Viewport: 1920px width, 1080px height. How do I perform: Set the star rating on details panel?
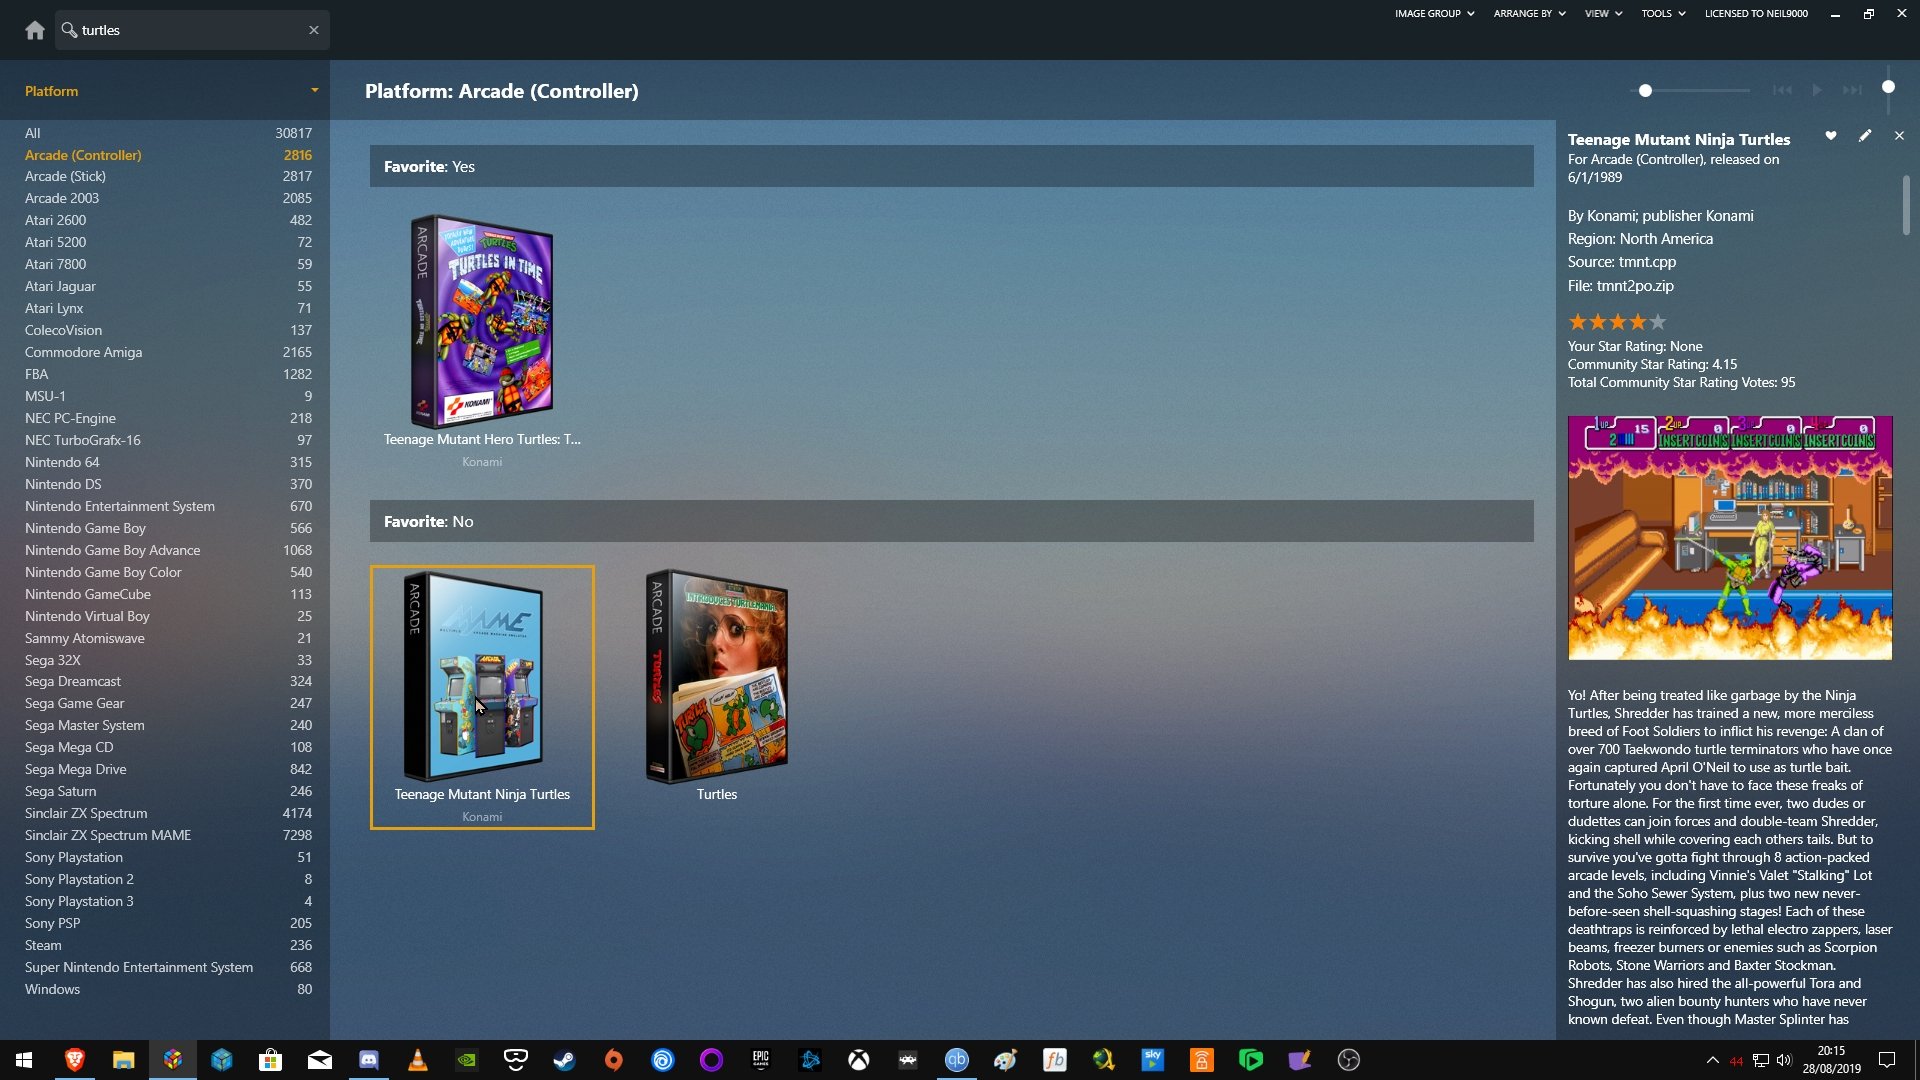click(1617, 322)
